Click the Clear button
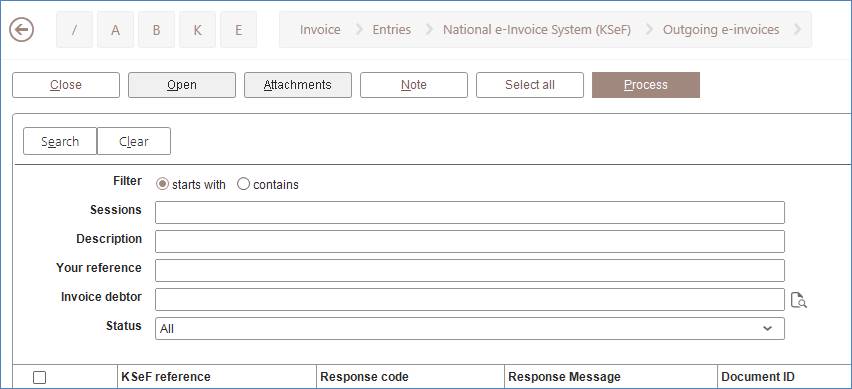Screen dimensions: 852x389 click(134, 141)
